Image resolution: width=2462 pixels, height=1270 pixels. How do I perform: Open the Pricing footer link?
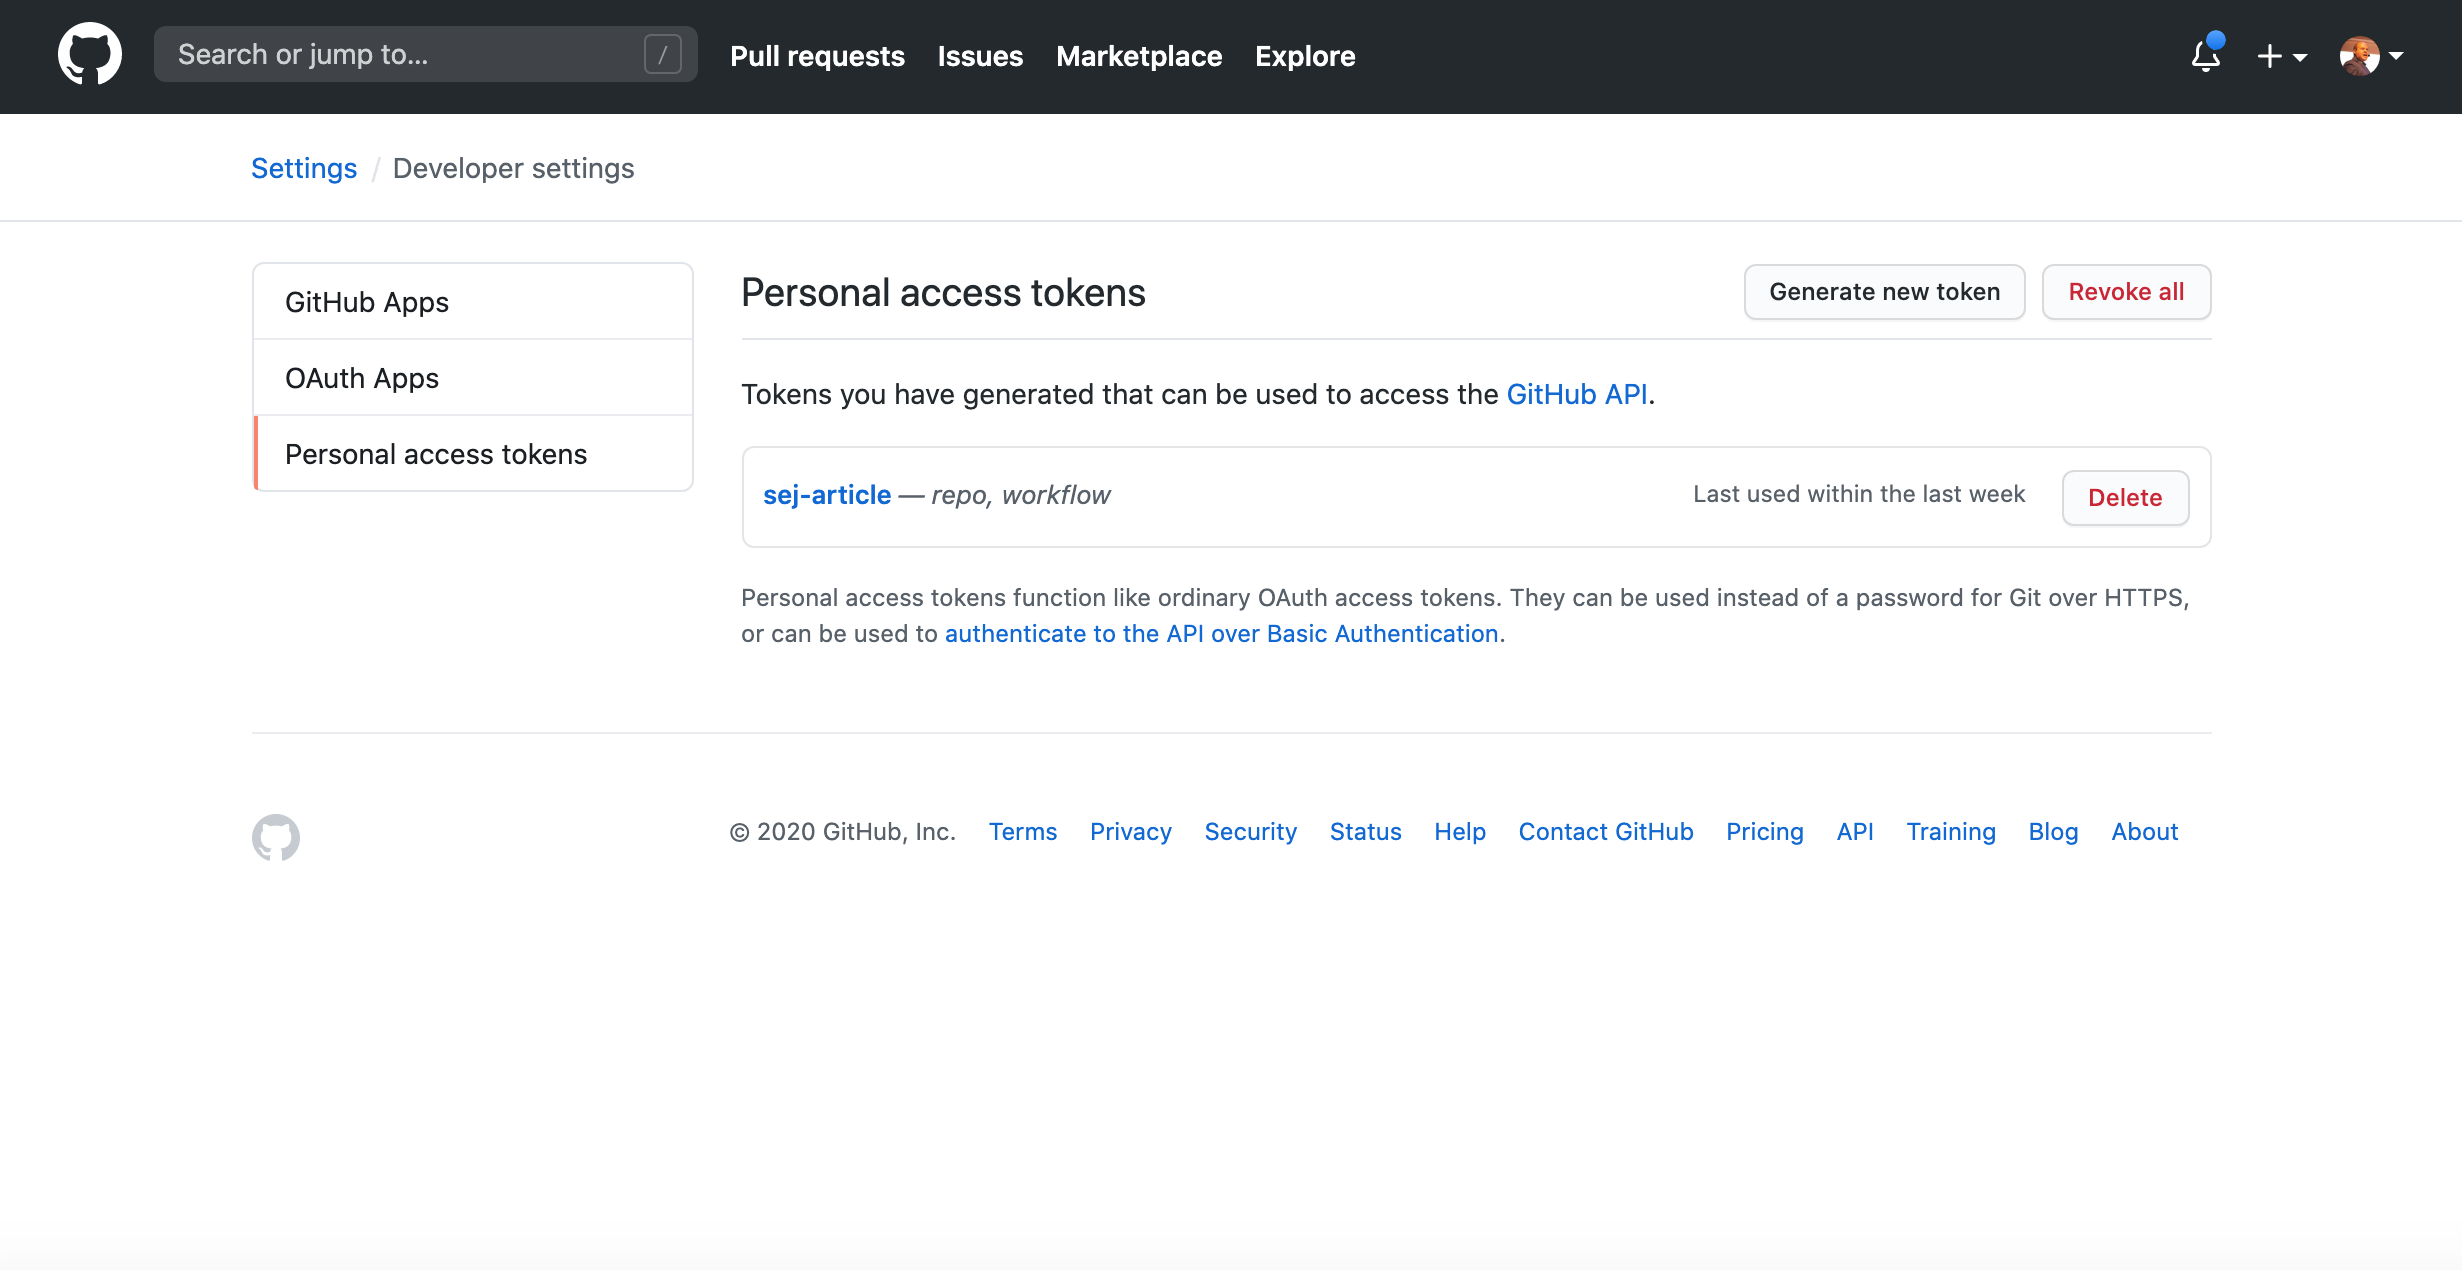1764,831
